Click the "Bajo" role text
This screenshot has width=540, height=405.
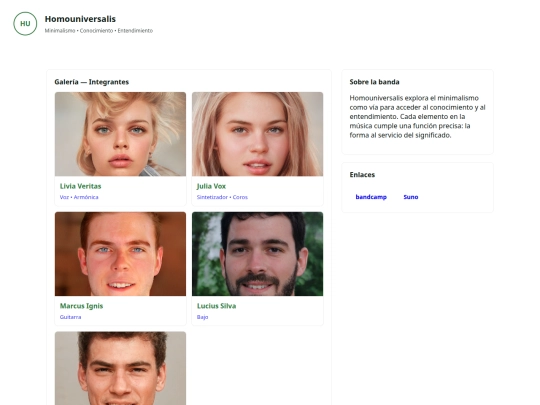pos(202,317)
